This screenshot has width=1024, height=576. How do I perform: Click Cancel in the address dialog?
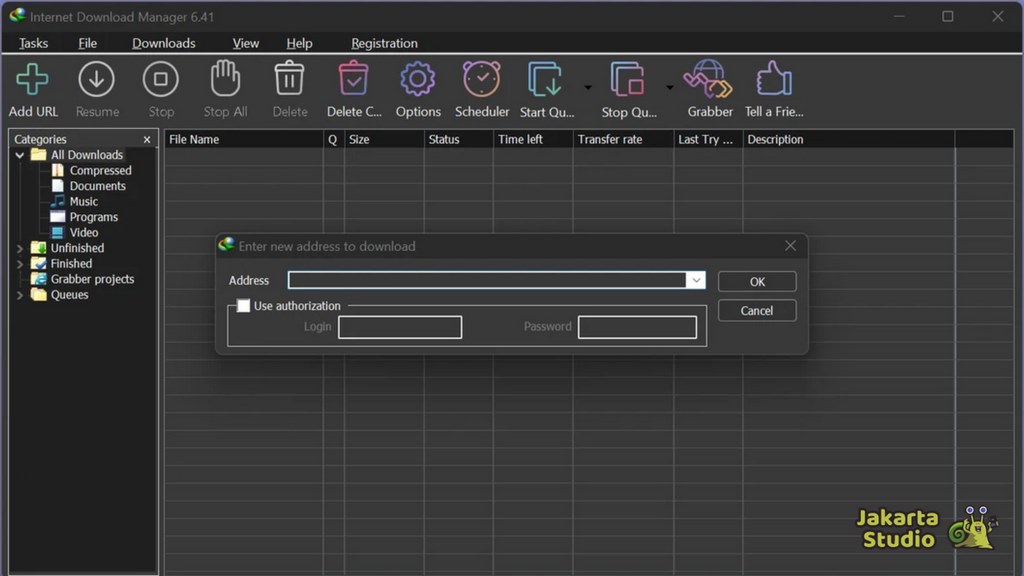coord(757,310)
